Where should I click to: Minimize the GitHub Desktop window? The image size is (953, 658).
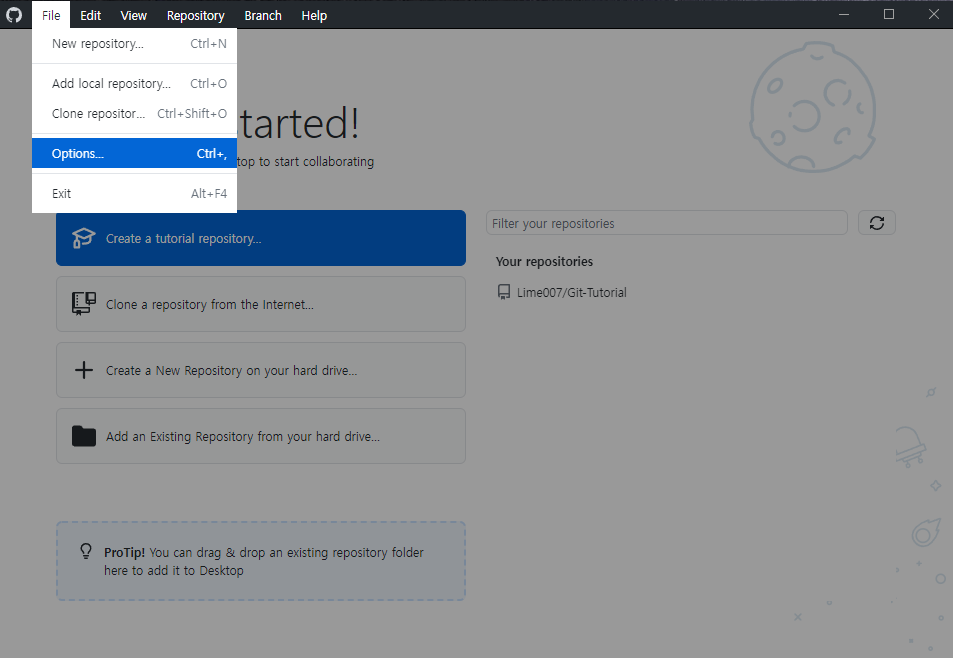point(844,15)
